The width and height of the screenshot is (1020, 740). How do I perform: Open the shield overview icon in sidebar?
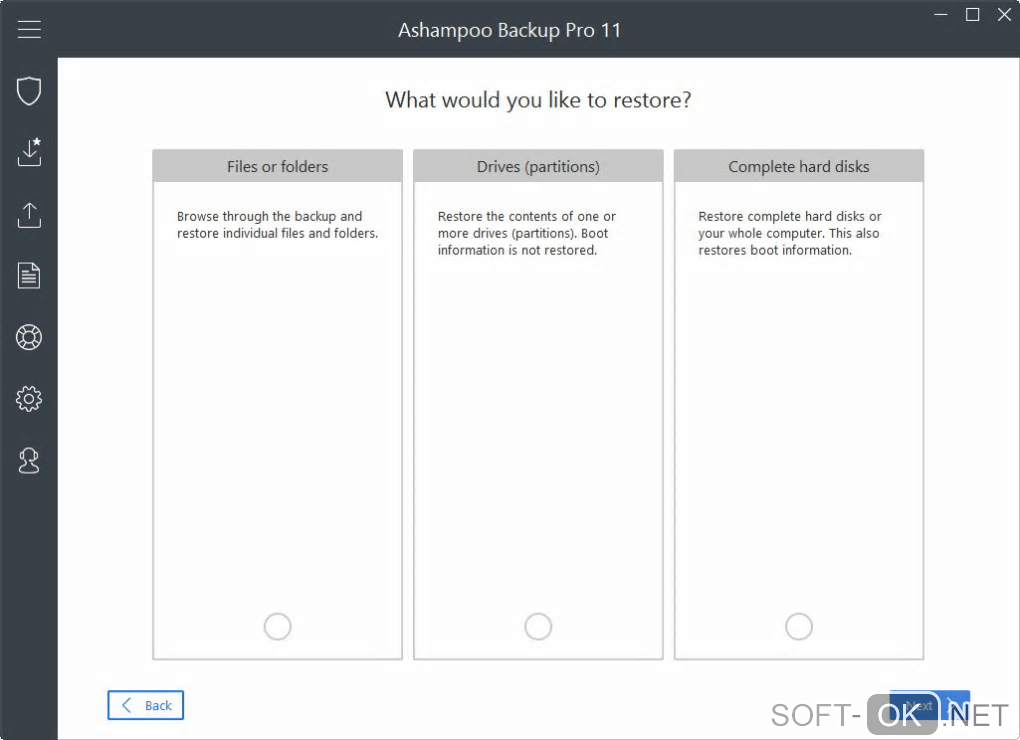(29, 91)
